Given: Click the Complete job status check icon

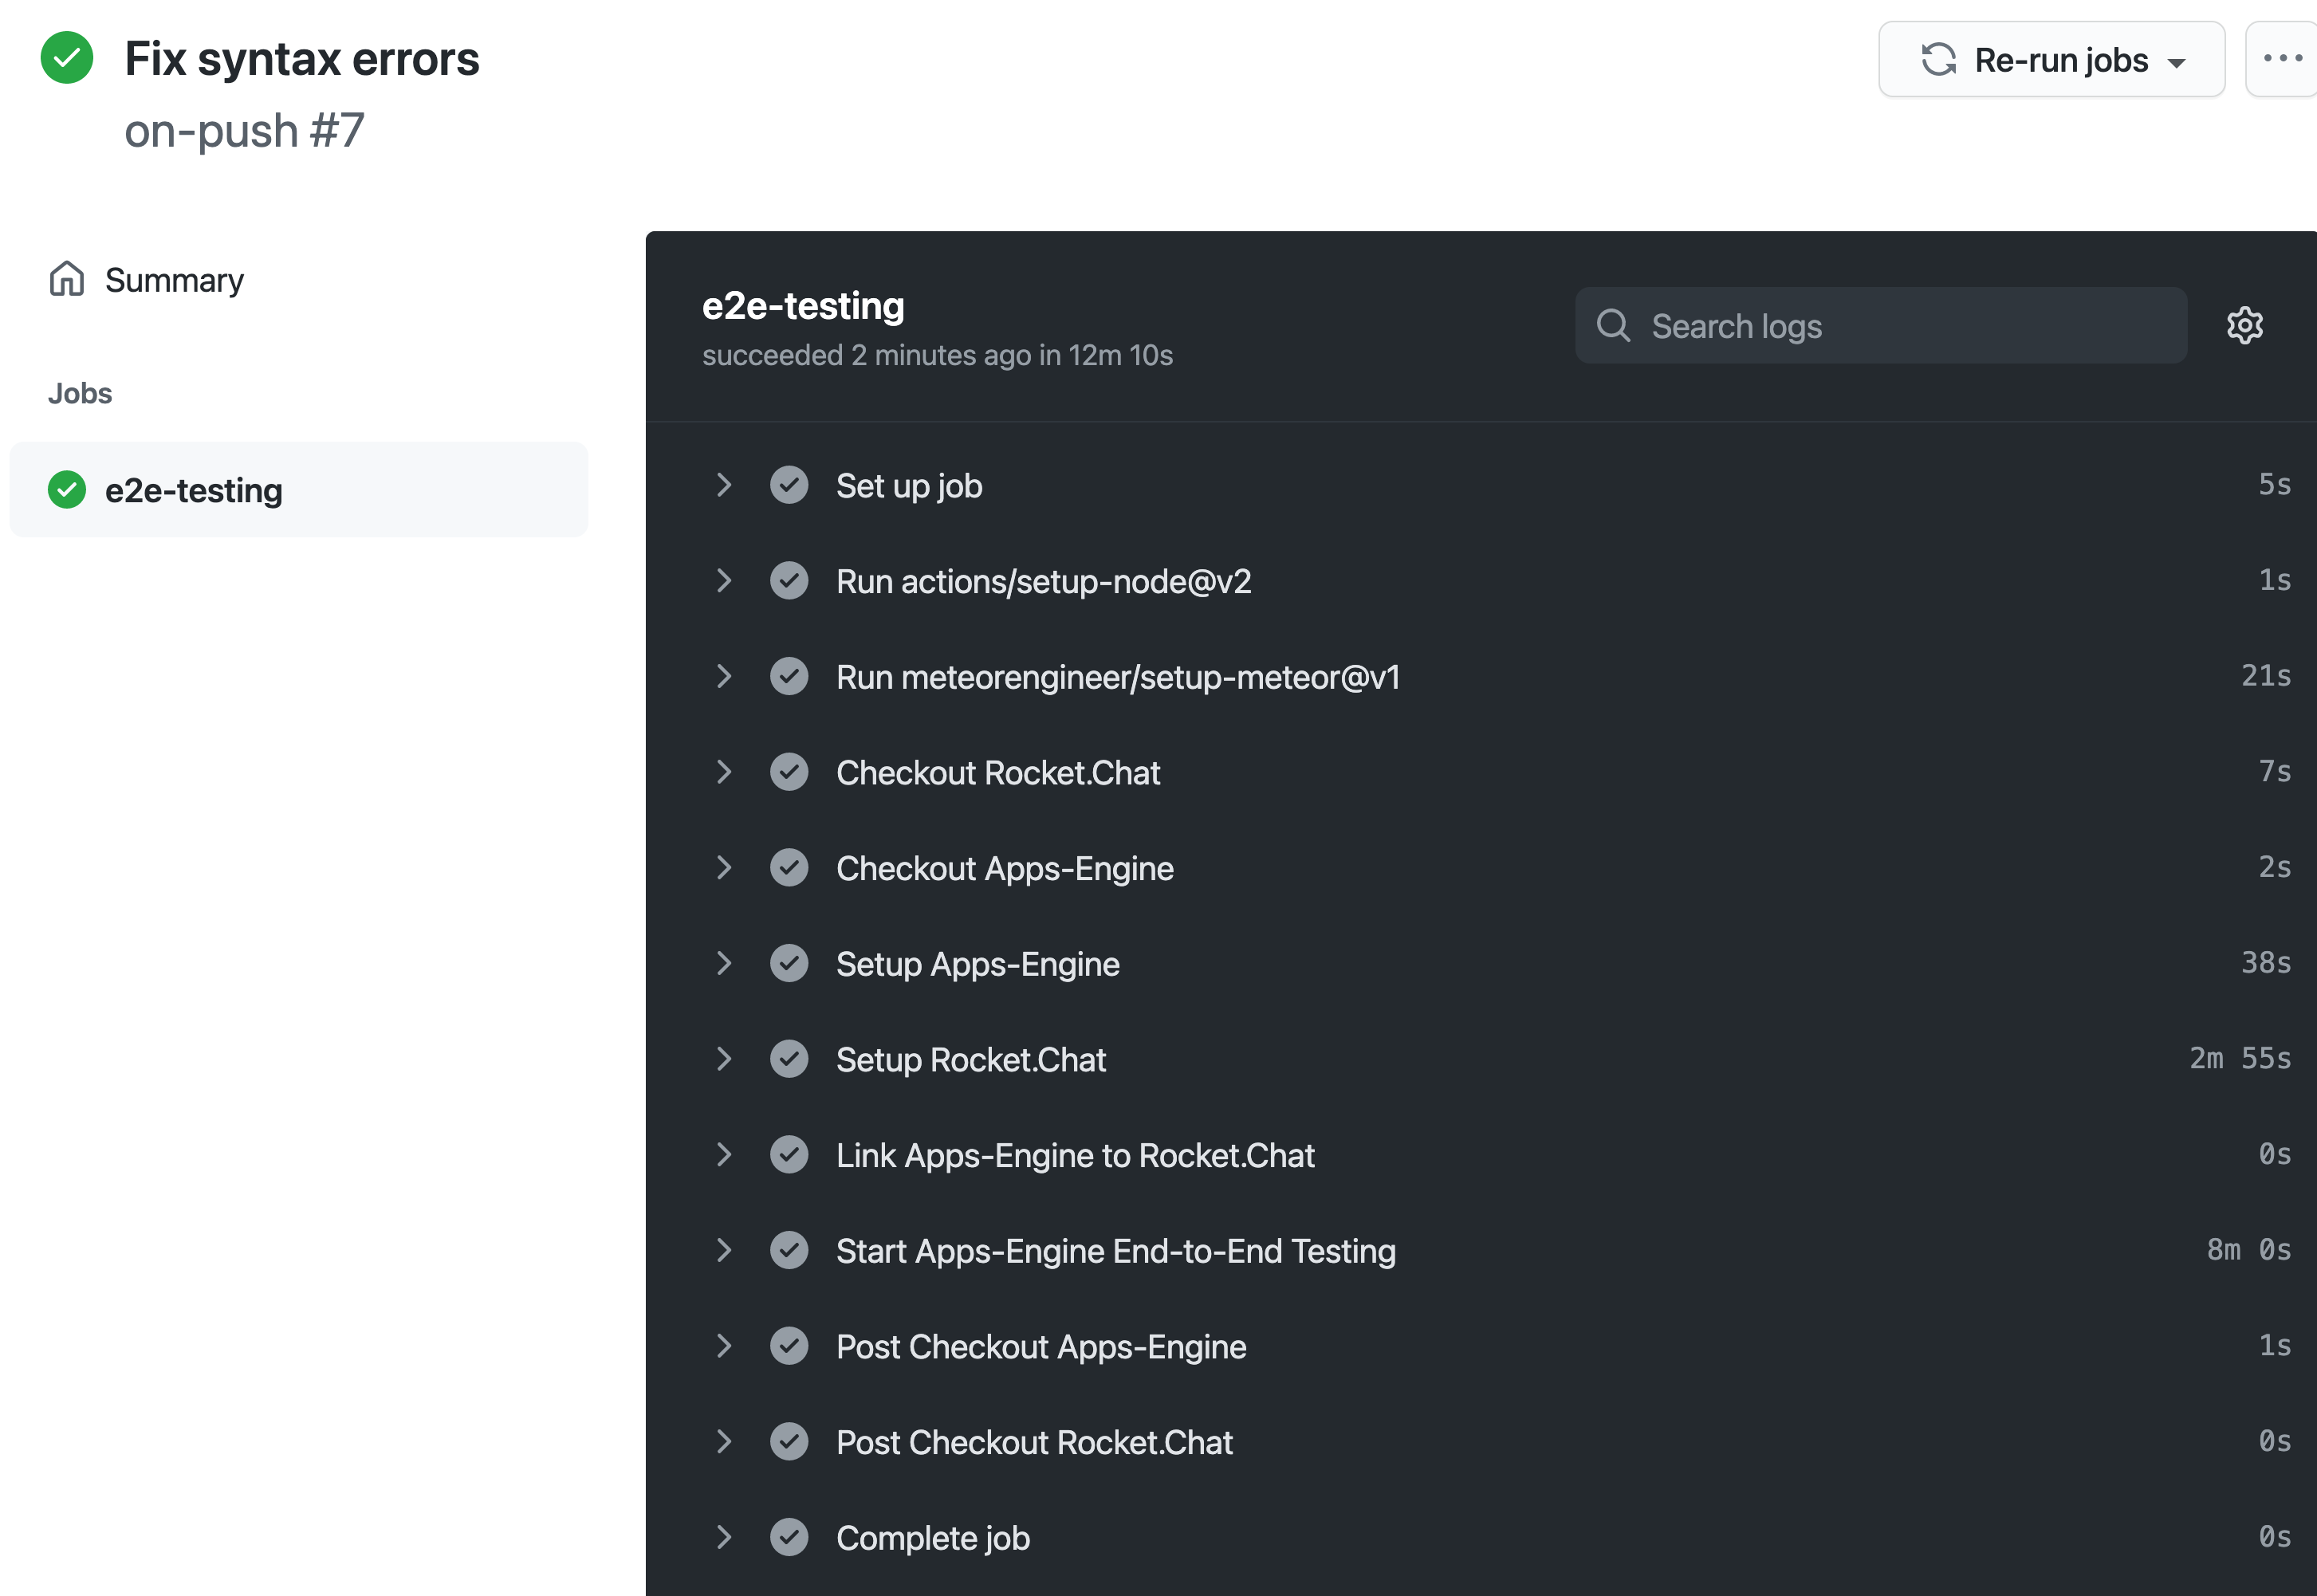Looking at the screenshot, I should [789, 1537].
